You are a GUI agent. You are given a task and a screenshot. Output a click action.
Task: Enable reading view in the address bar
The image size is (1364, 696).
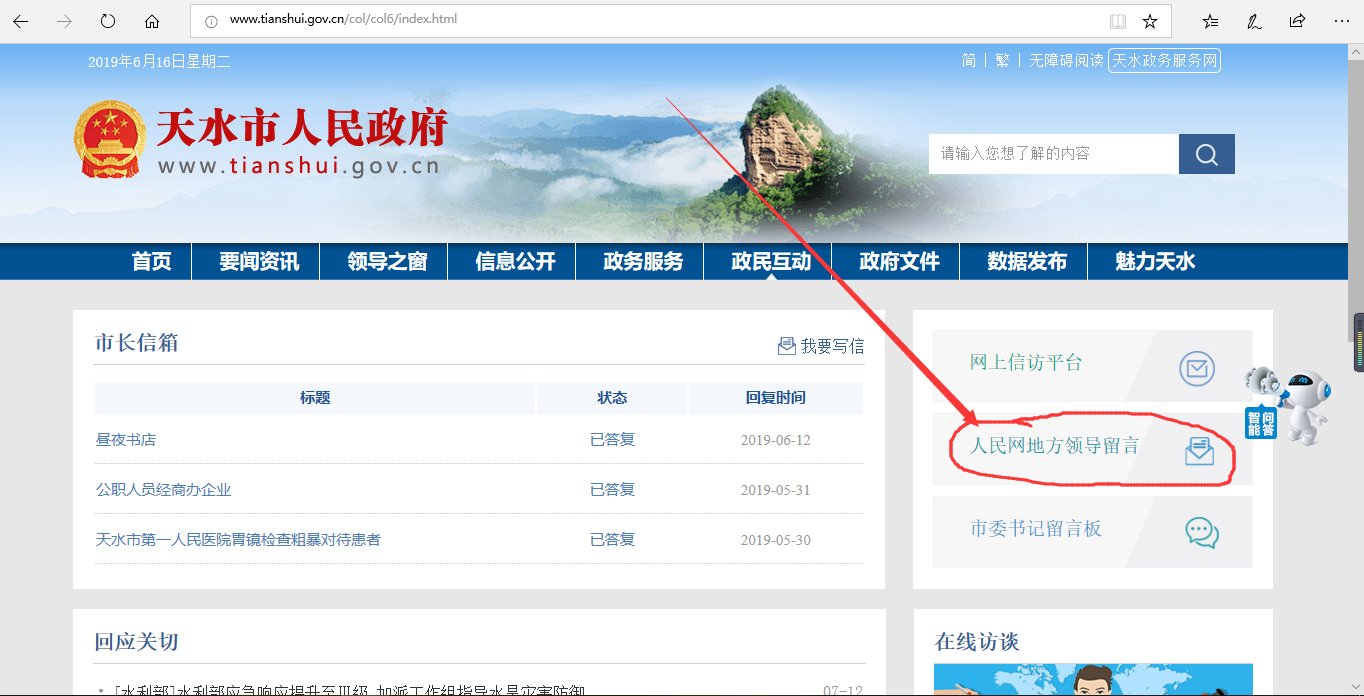click(x=1116, y=19)
